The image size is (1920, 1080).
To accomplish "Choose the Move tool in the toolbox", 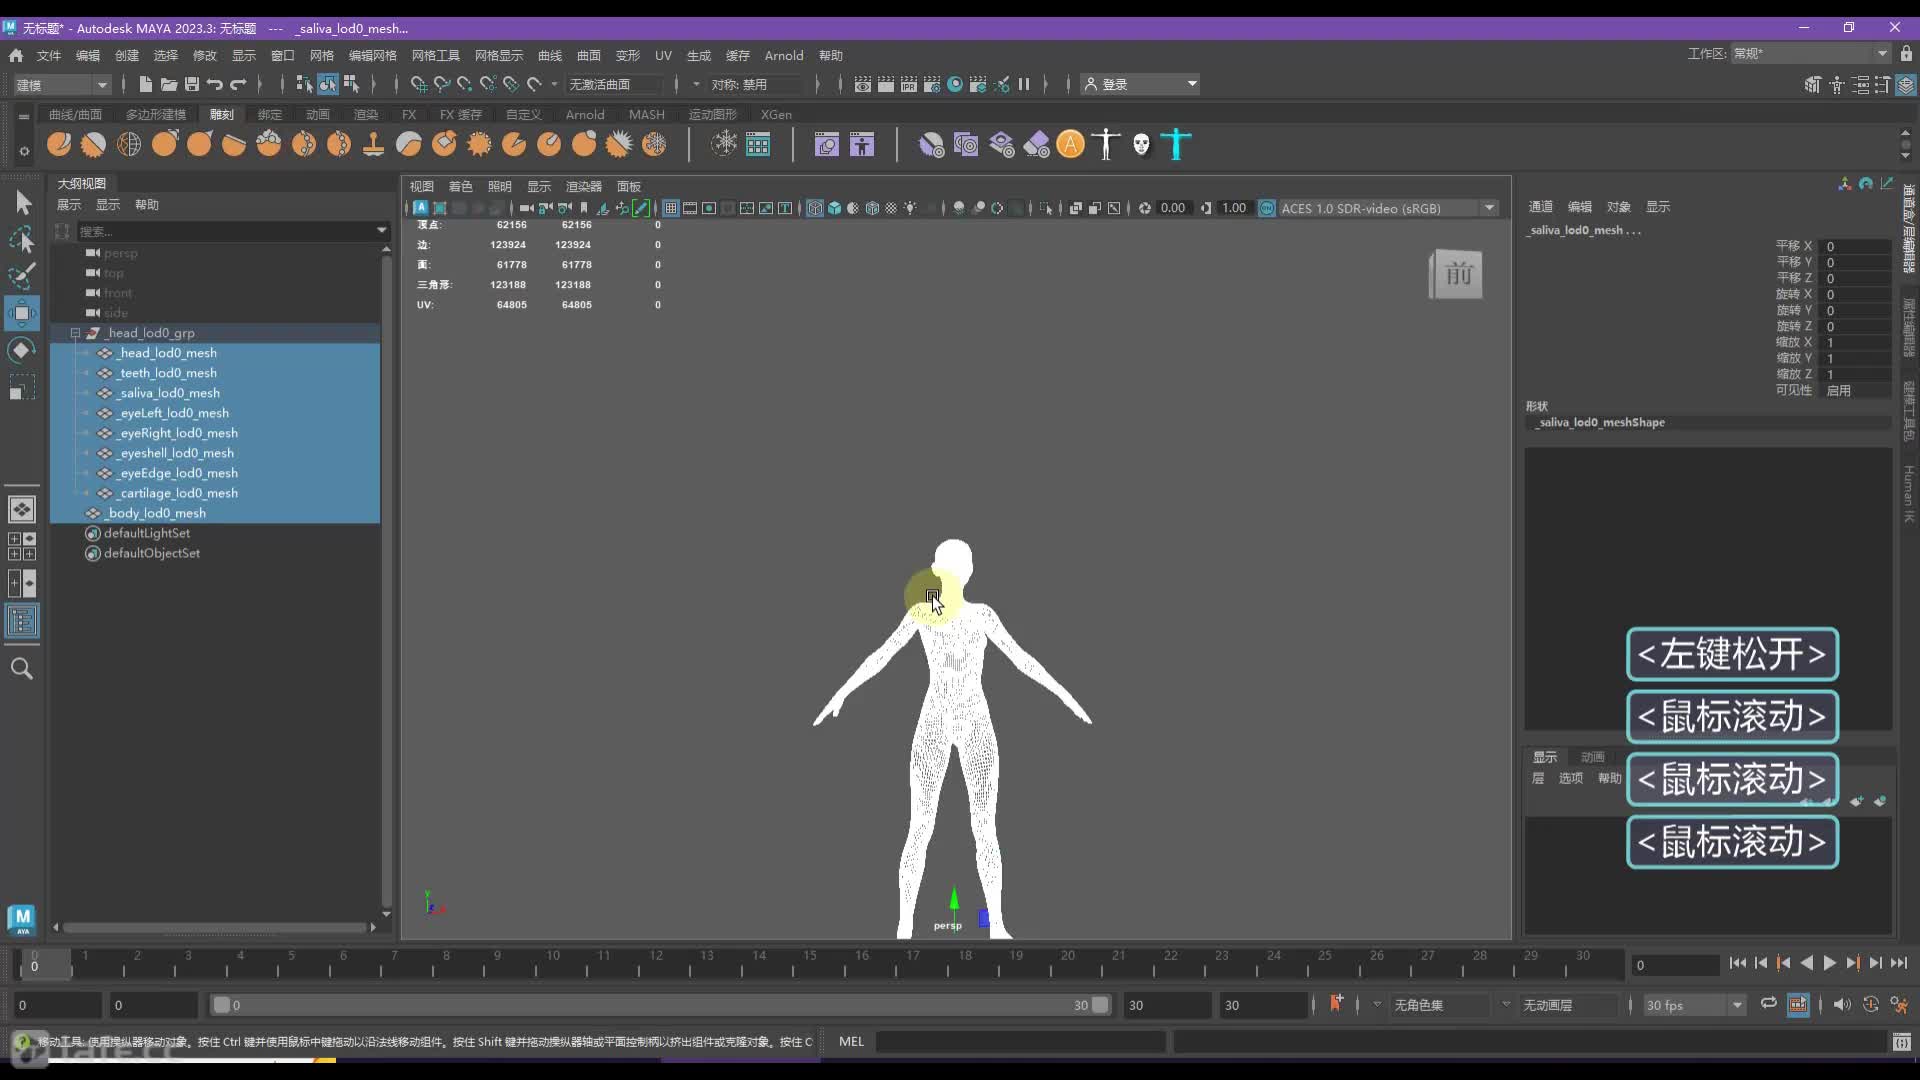I will (x=22, y=313).
